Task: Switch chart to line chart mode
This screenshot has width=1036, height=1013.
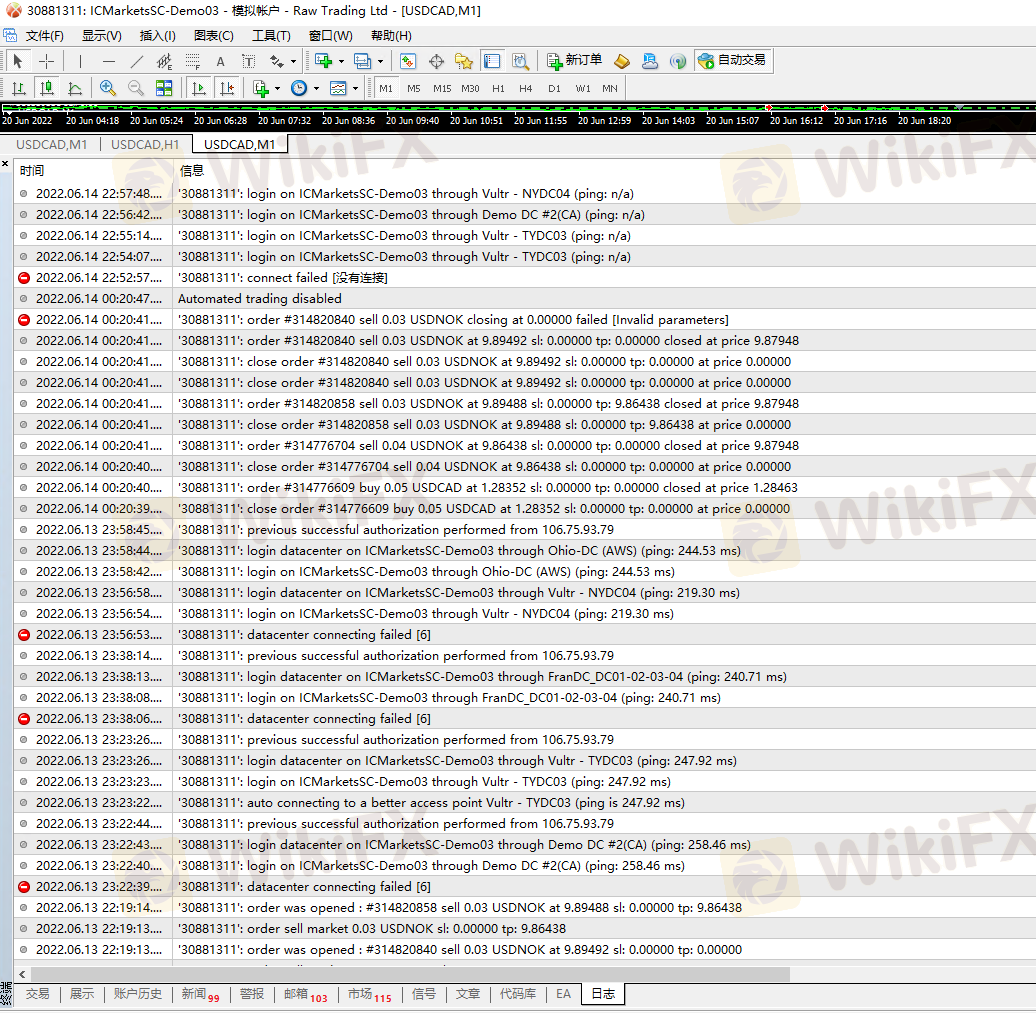Action: [75, 89]
